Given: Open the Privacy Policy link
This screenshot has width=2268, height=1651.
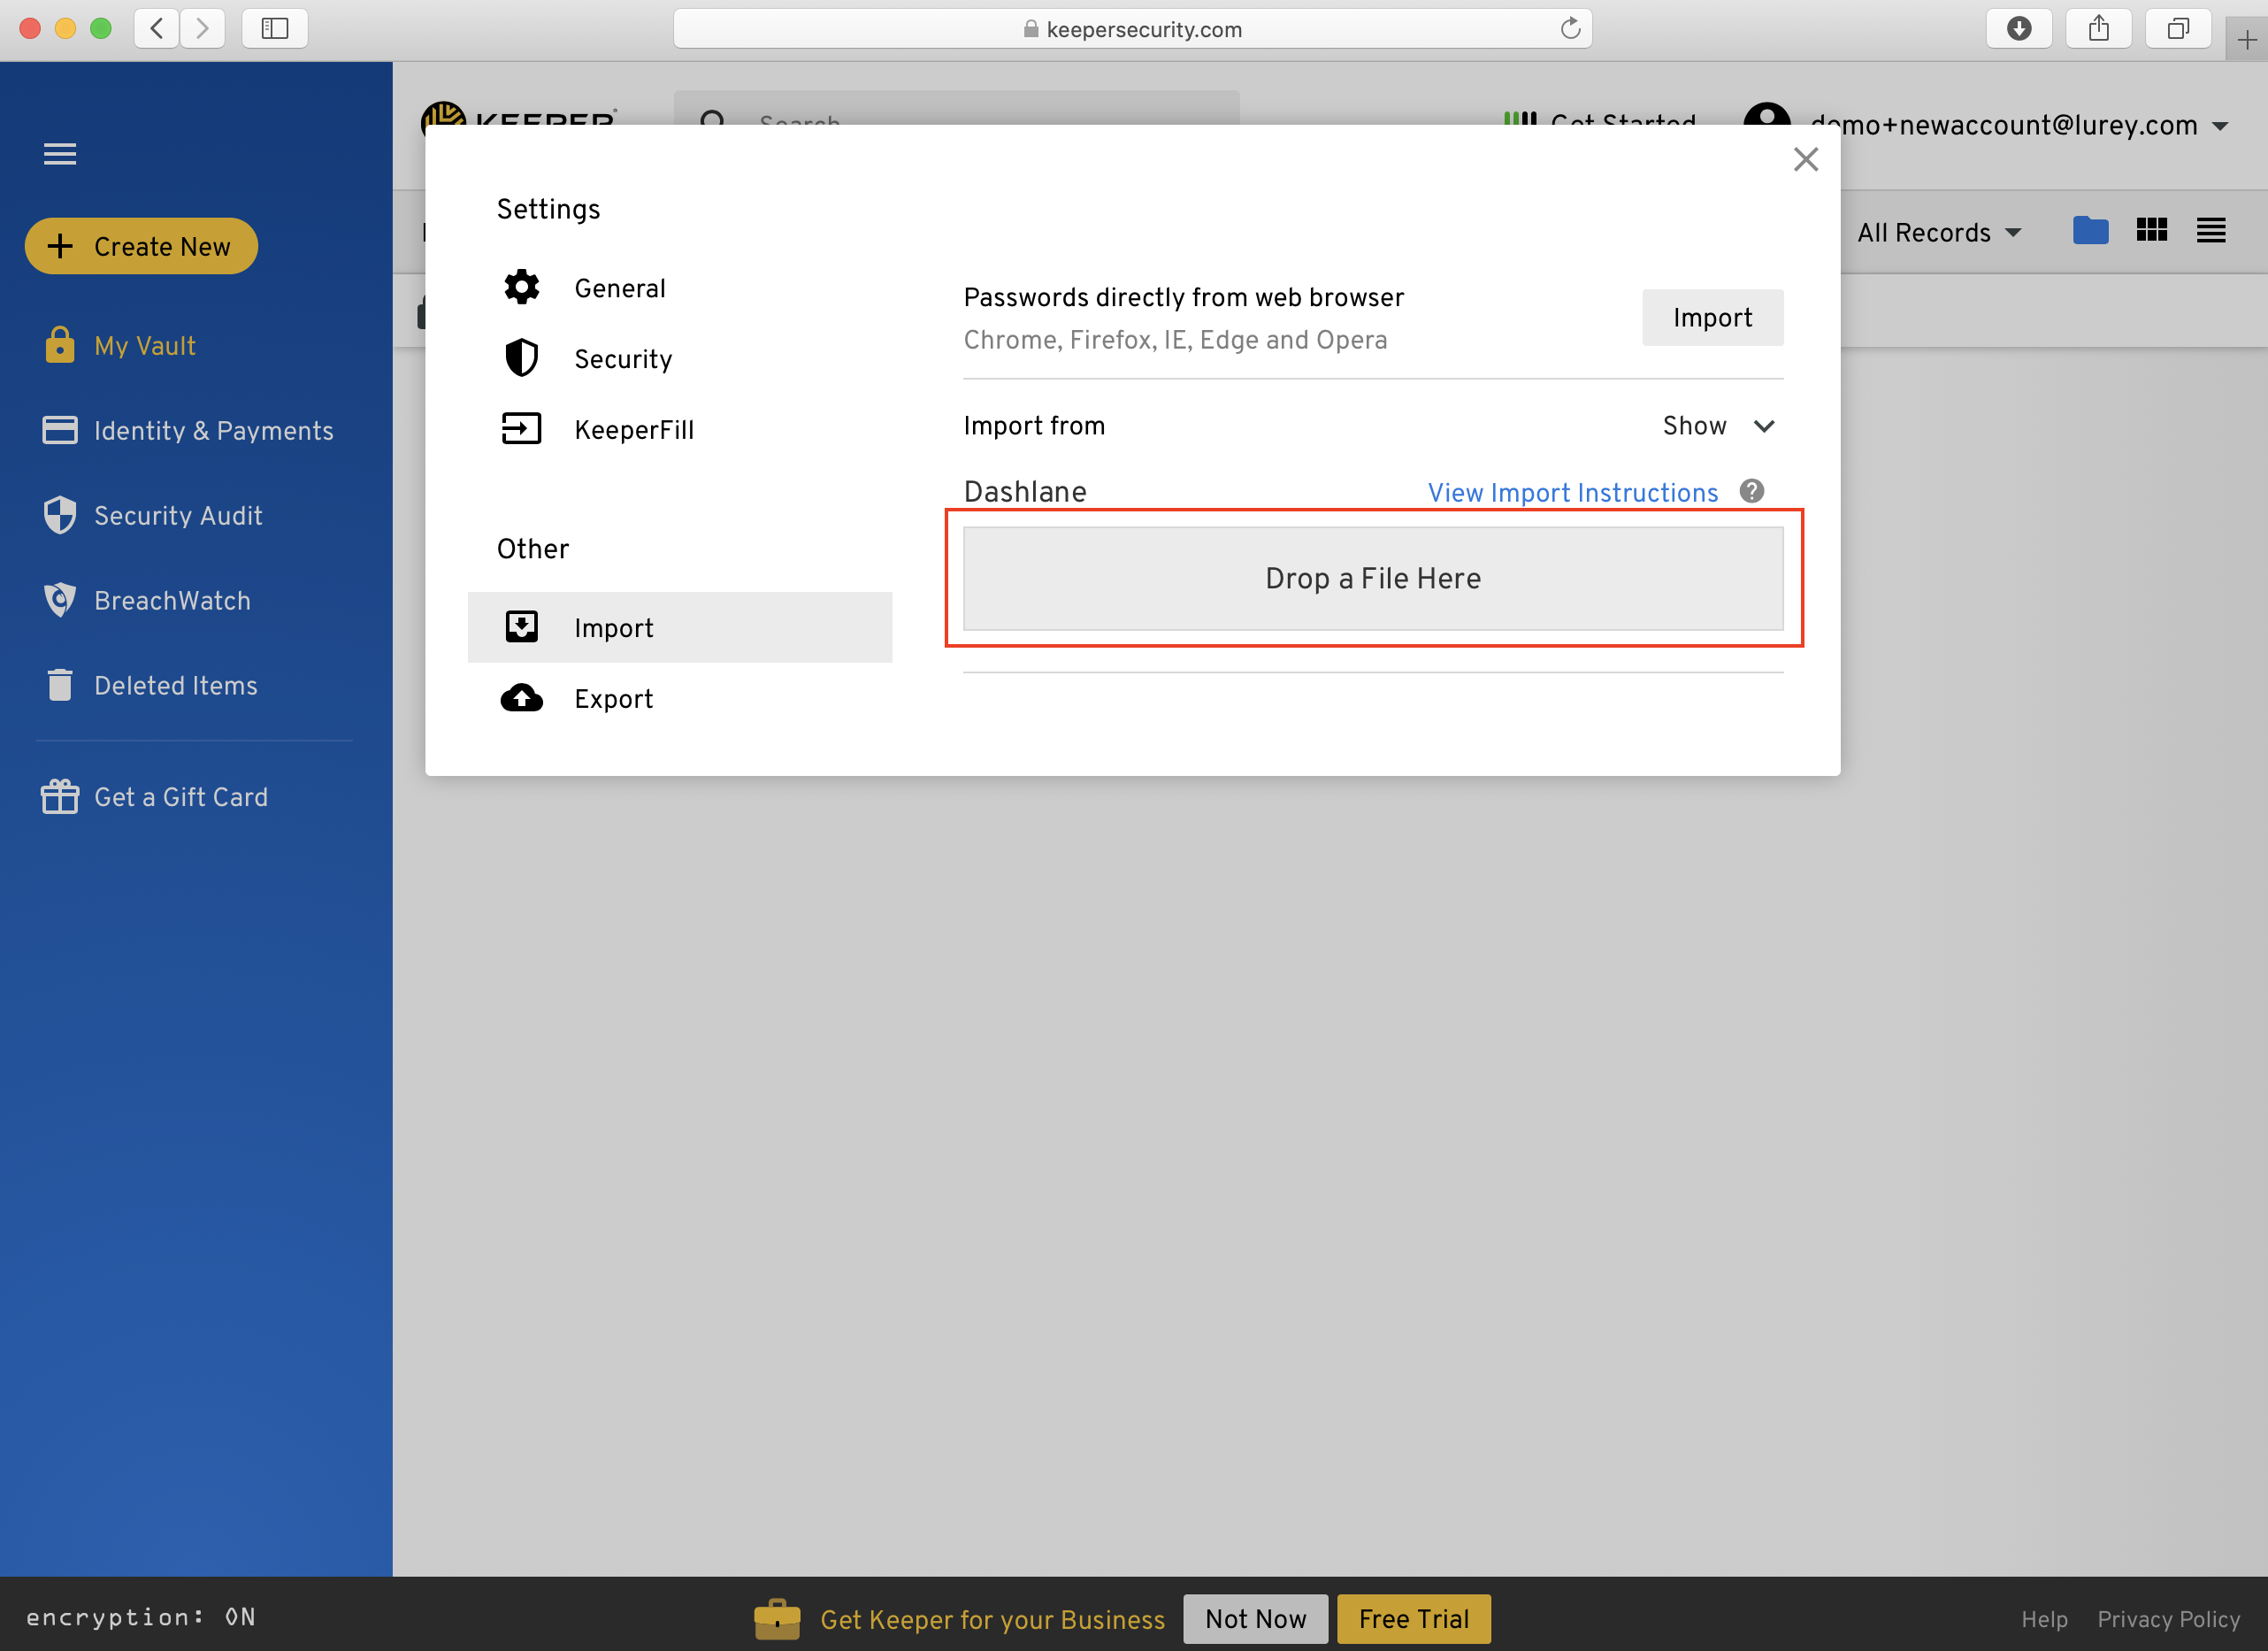Looking at the screenshot, I should [x=2169, y=1619].
